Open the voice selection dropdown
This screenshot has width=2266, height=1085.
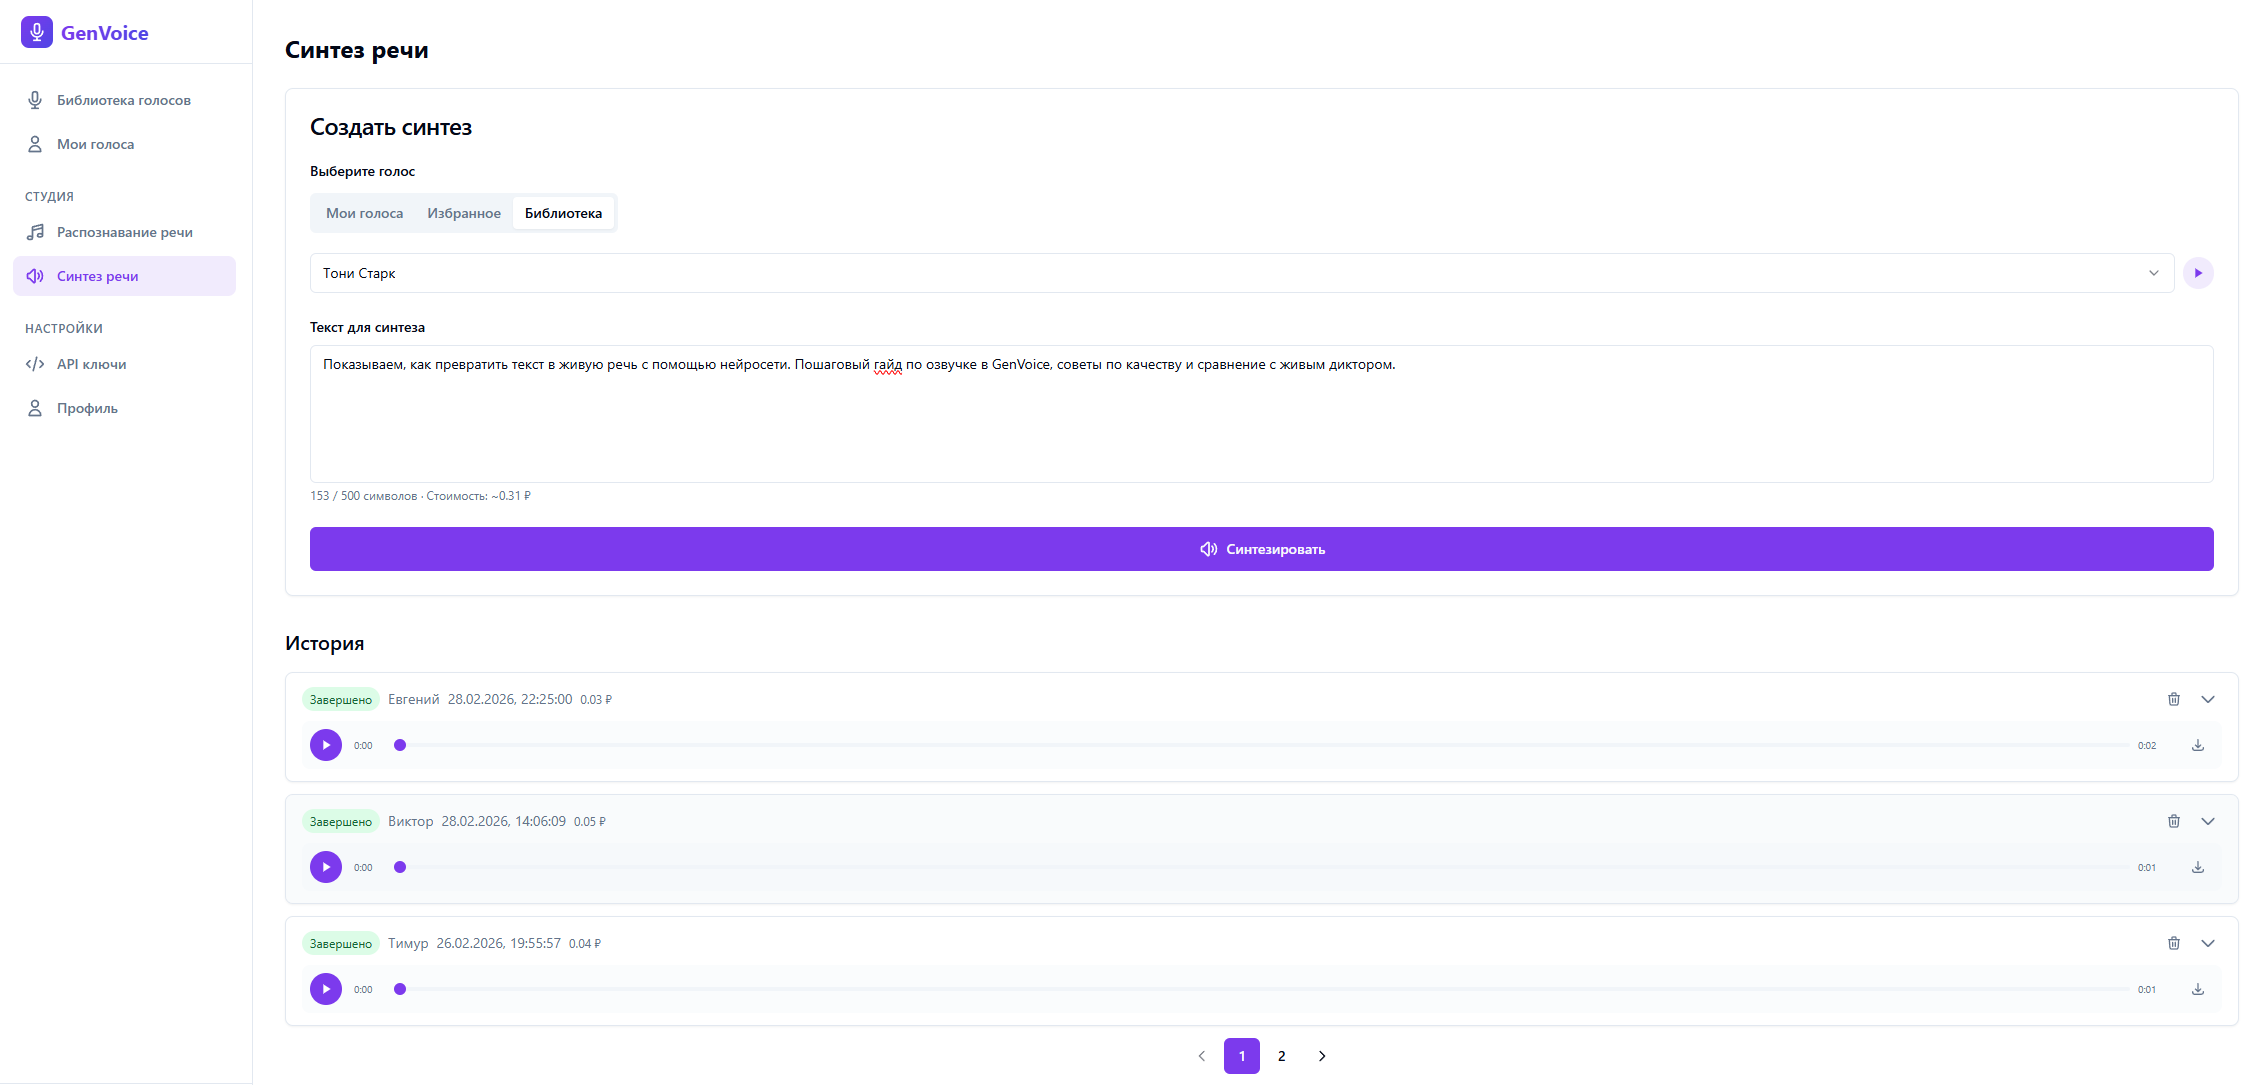1240,273
